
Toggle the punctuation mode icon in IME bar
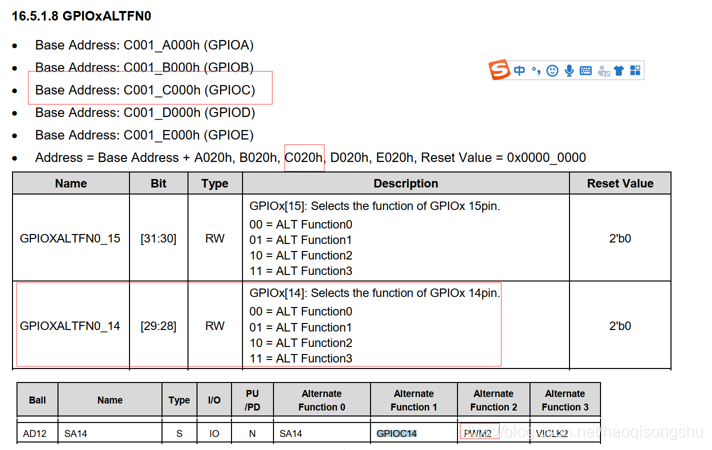536,70
